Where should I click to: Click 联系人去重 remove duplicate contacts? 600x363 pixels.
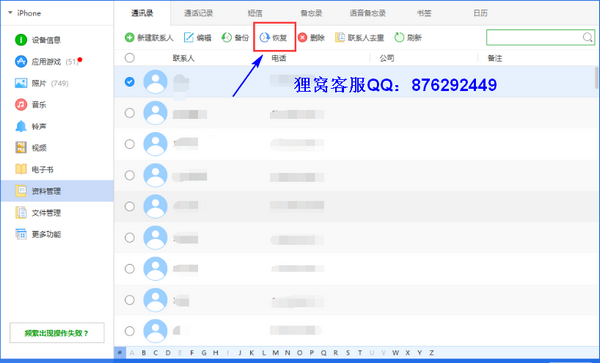359,37
